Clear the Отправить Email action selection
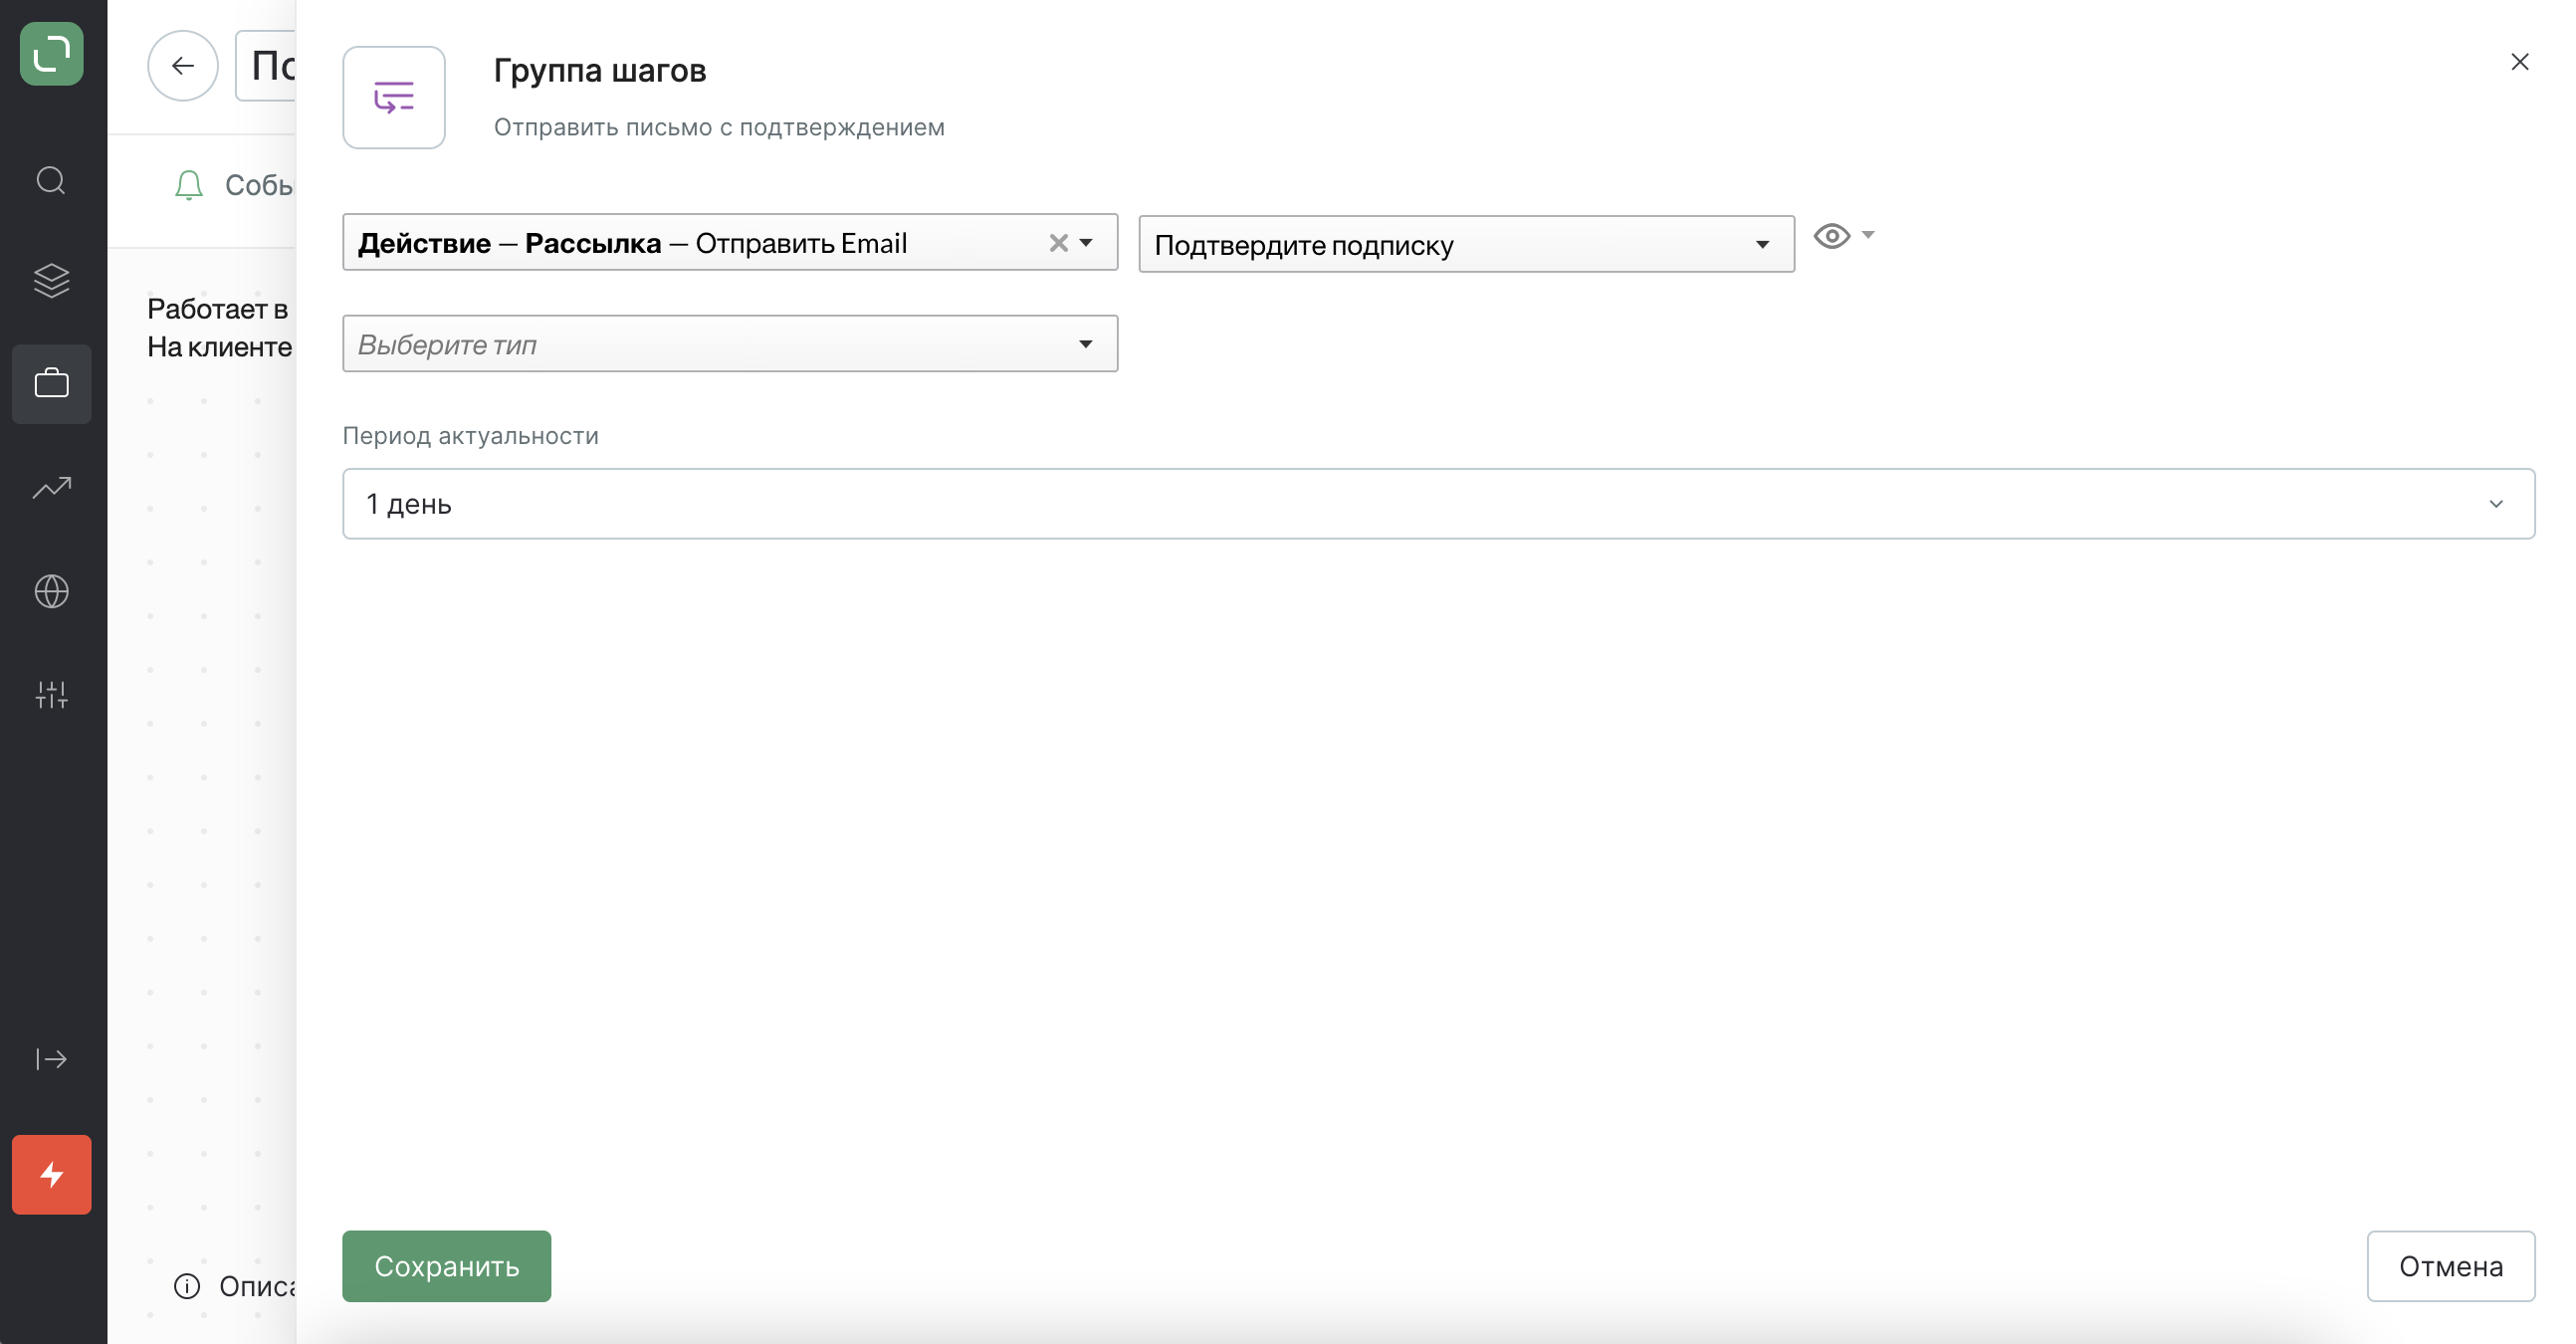This screenshot has width=2576, height=1344. 1058,243
